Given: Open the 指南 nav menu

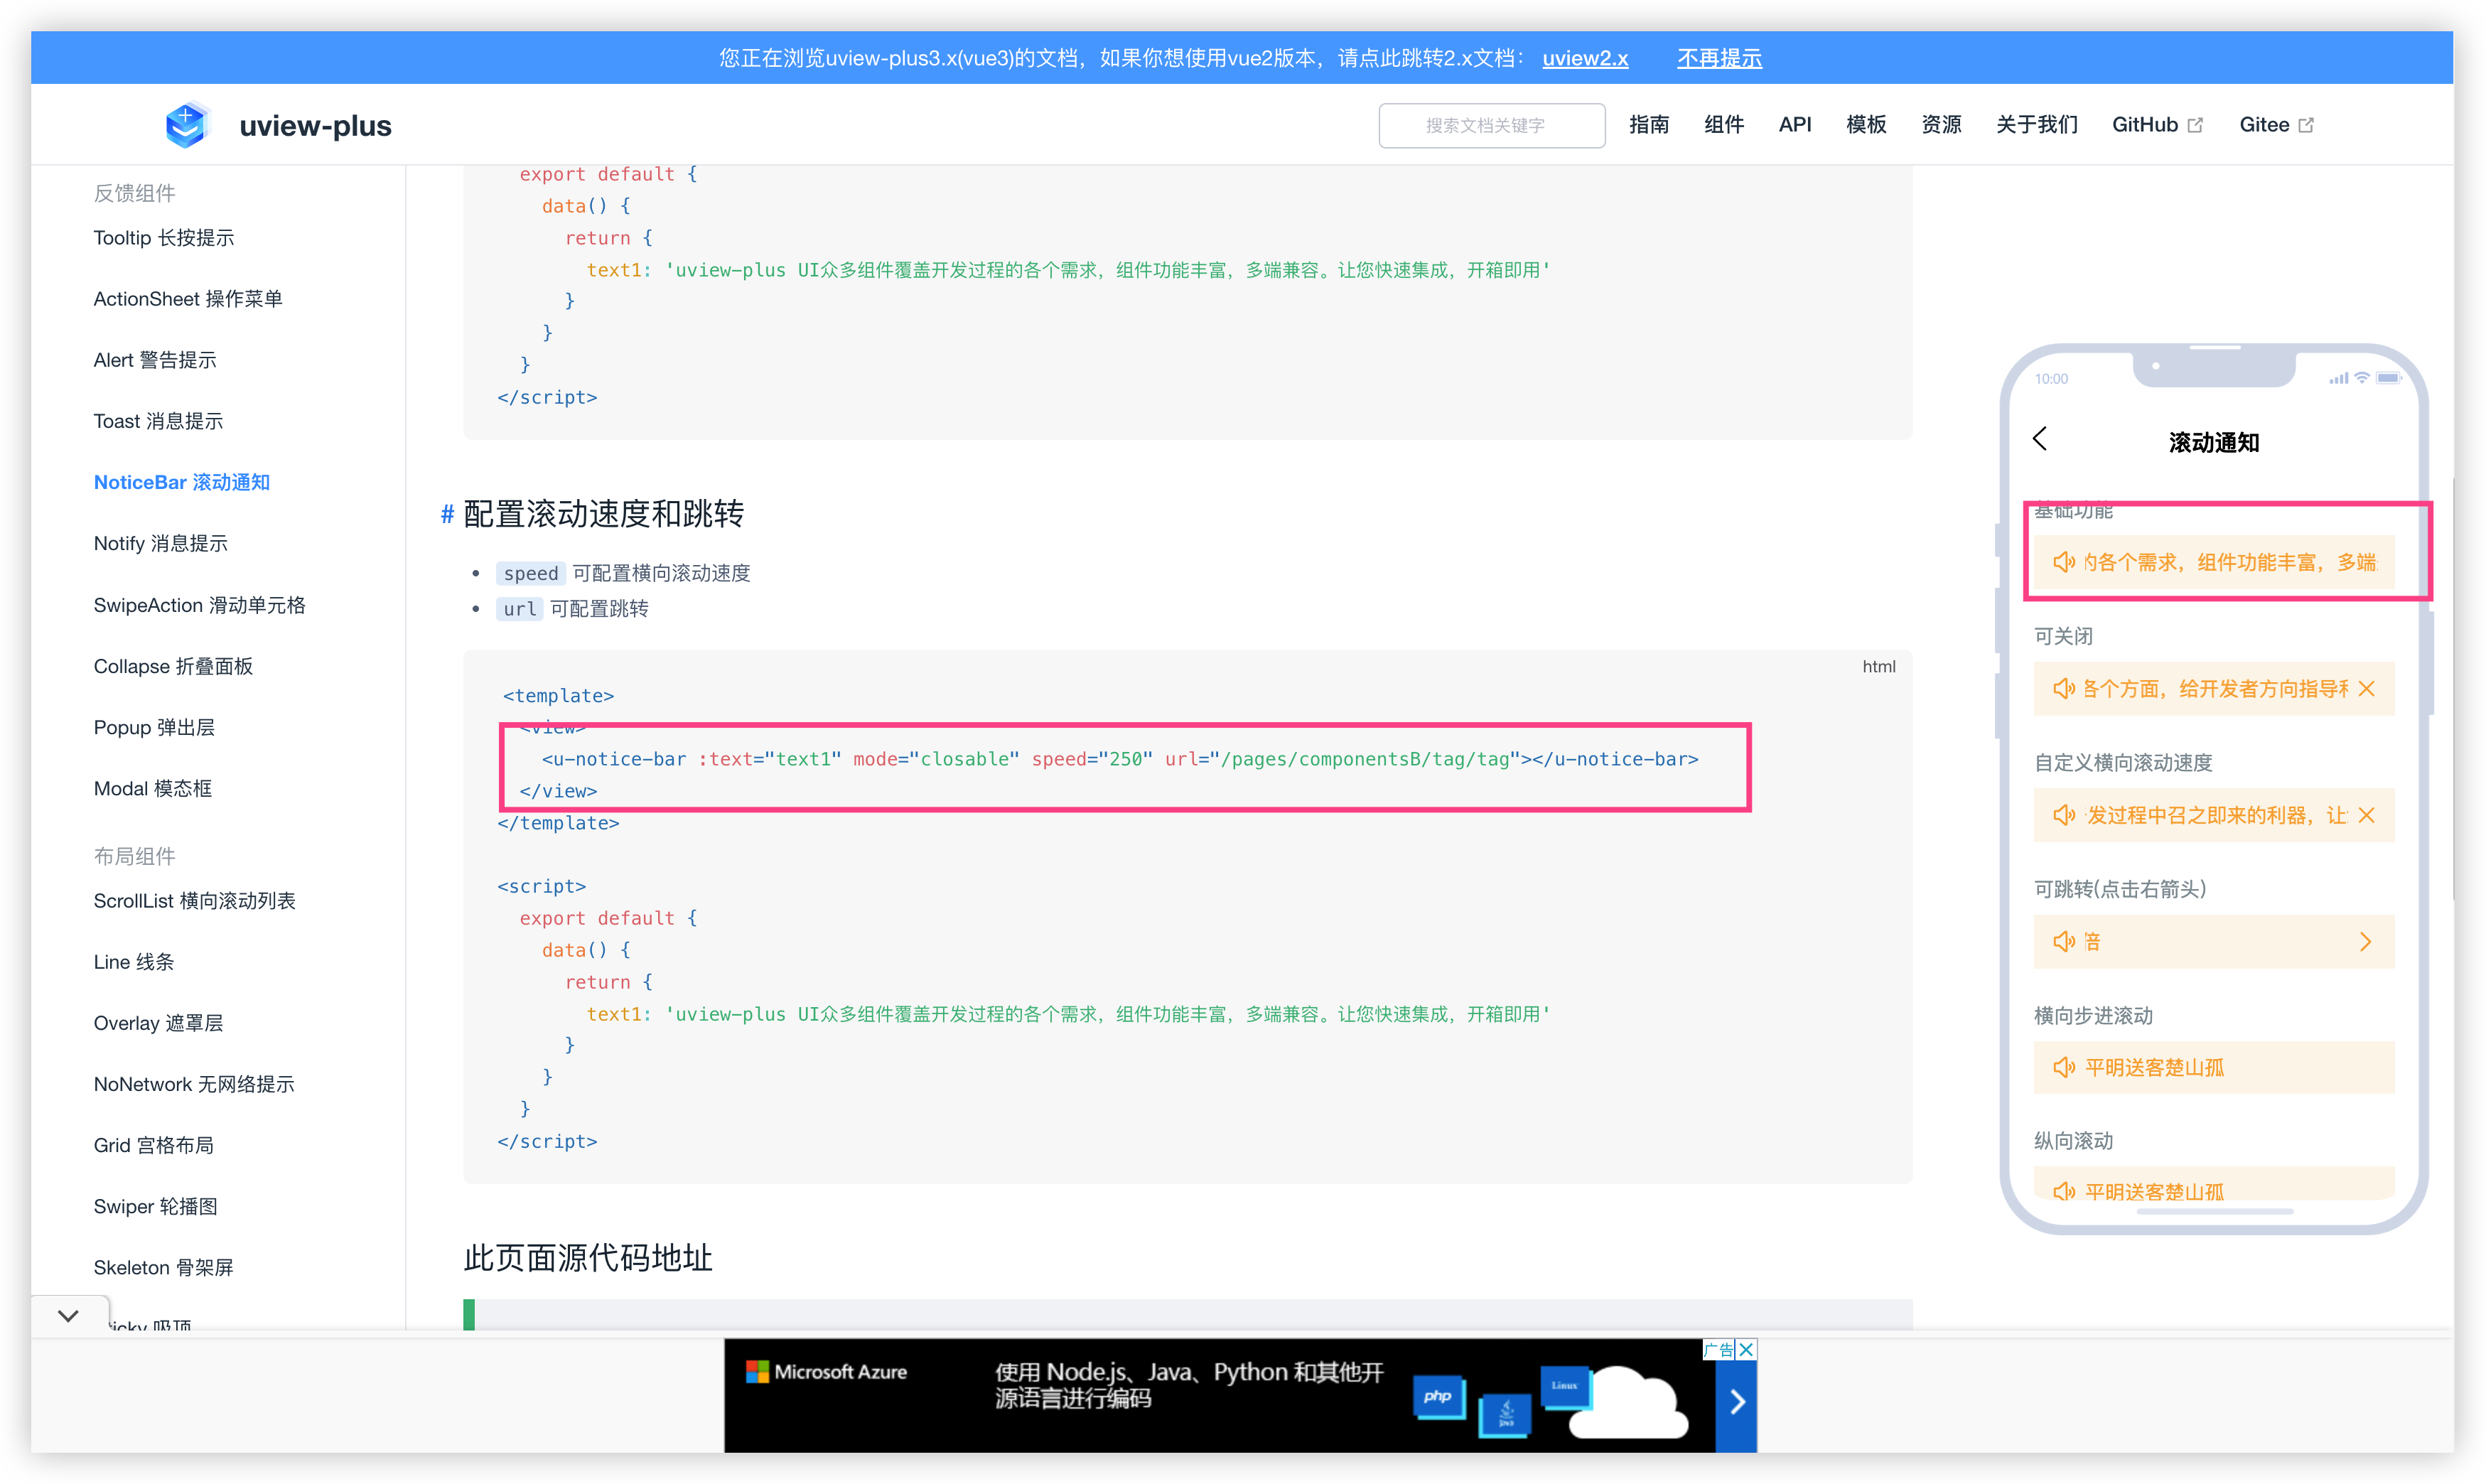Looking at the screenshot, I should click(1649, 125).
